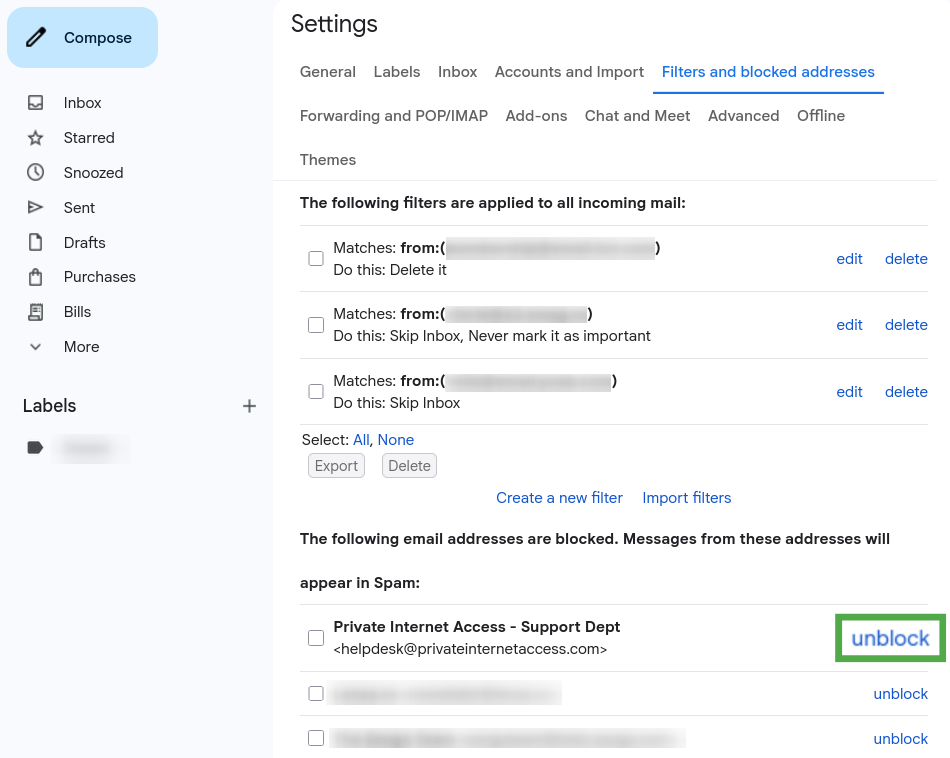Check the Private Internet Access blocked address
Screen dimensions: 950x758
[316, 638]
